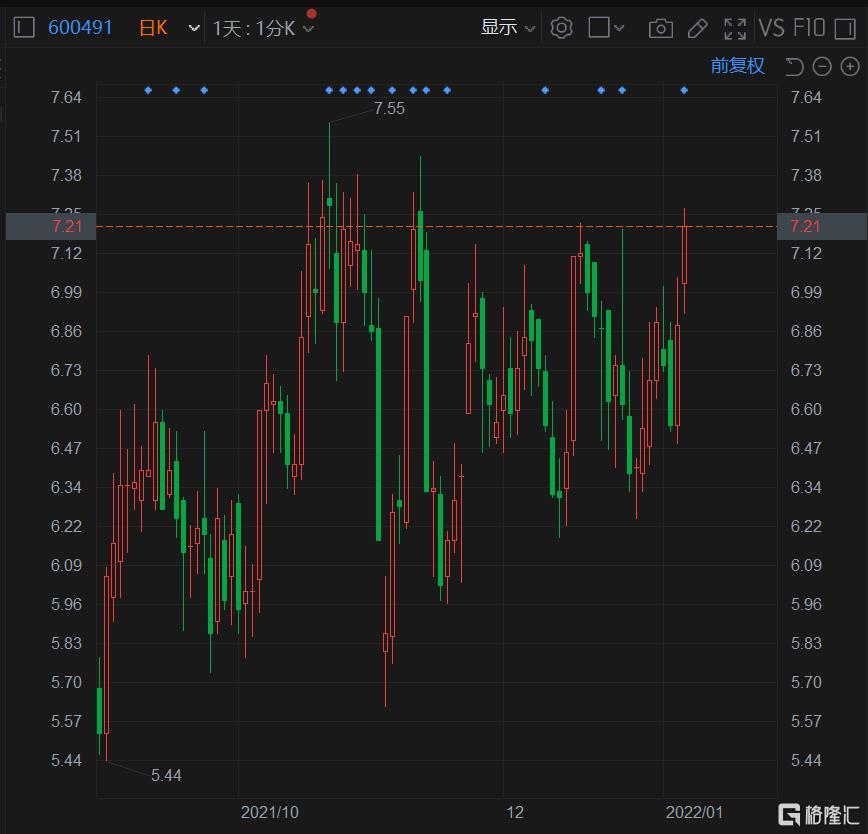
Task: Open chart settings gear icon
Action: [x=561, y=28]
